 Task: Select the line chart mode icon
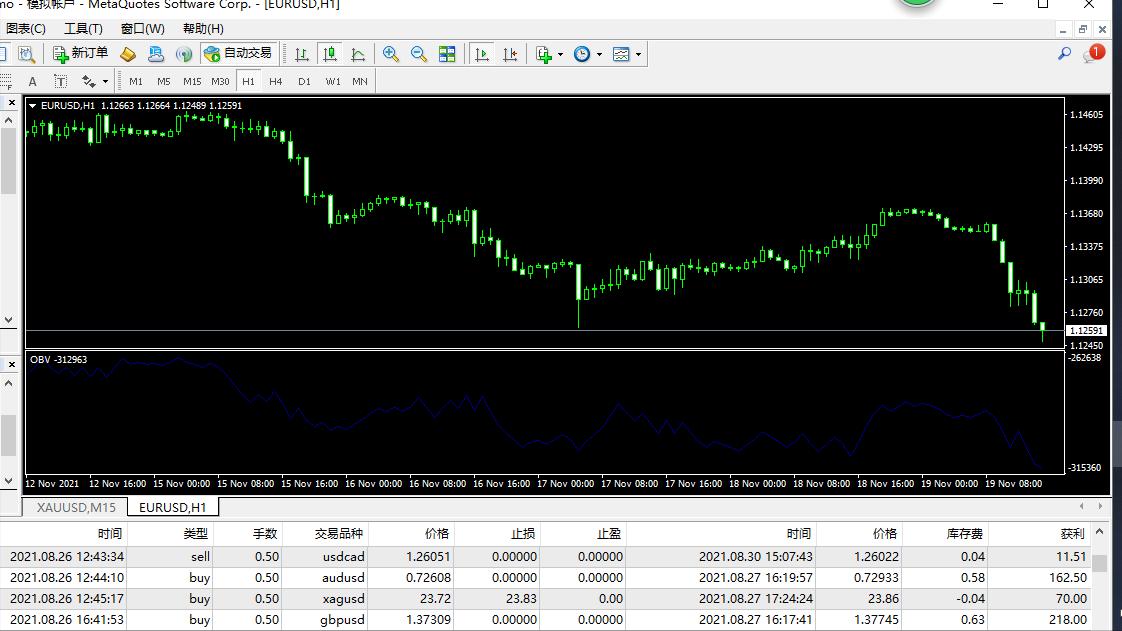click(357, 54)
